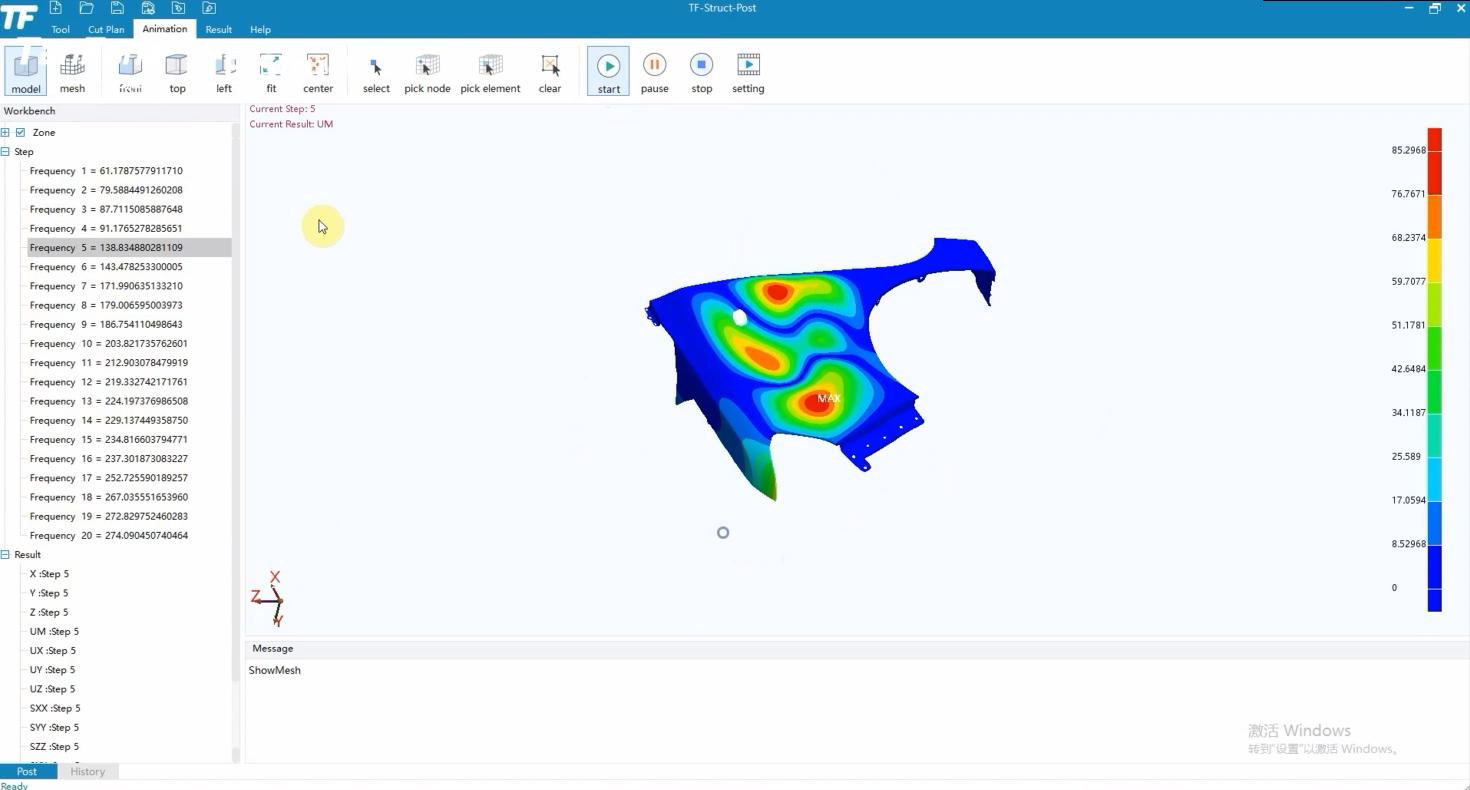Fit model to the viewport
The width and height of the screenshot is (1470, 790).
270,72
